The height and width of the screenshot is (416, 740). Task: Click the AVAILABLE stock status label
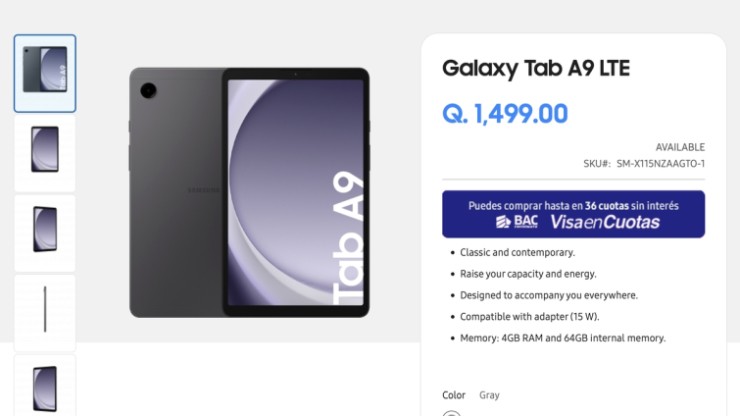(x=680, y=147)
